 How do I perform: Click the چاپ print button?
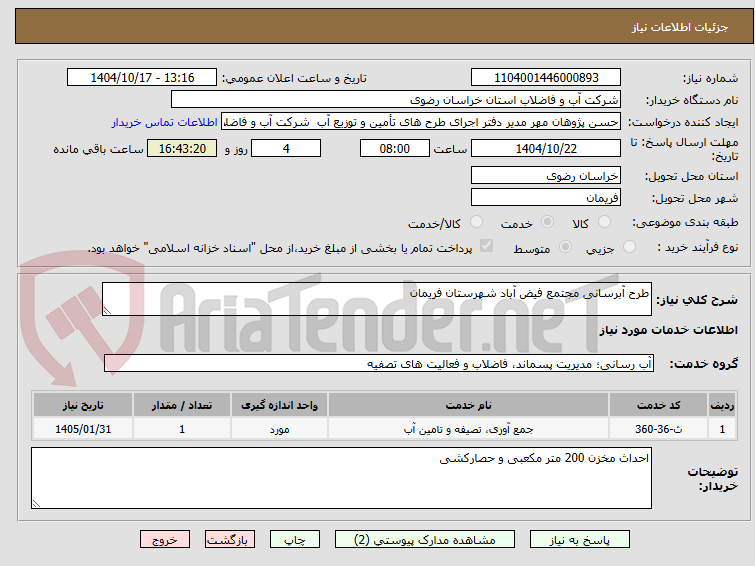pos(295,540)
